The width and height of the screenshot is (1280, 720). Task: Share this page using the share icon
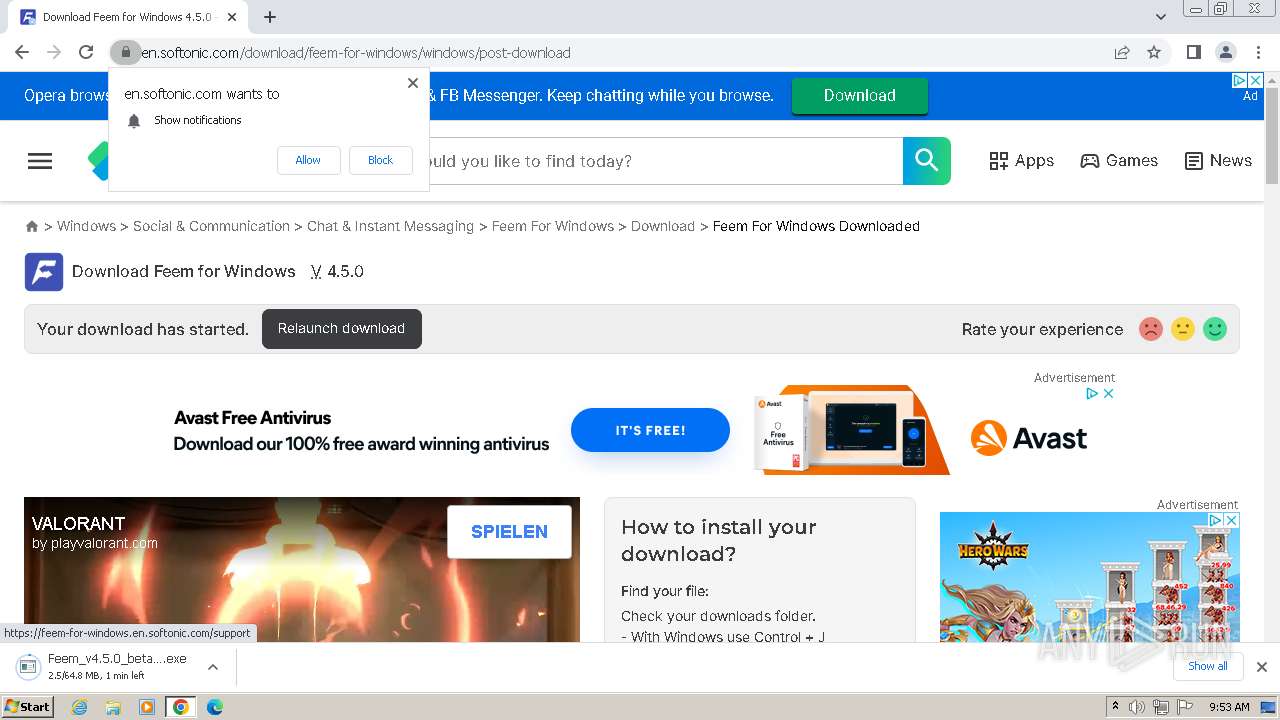point(1122,52)
